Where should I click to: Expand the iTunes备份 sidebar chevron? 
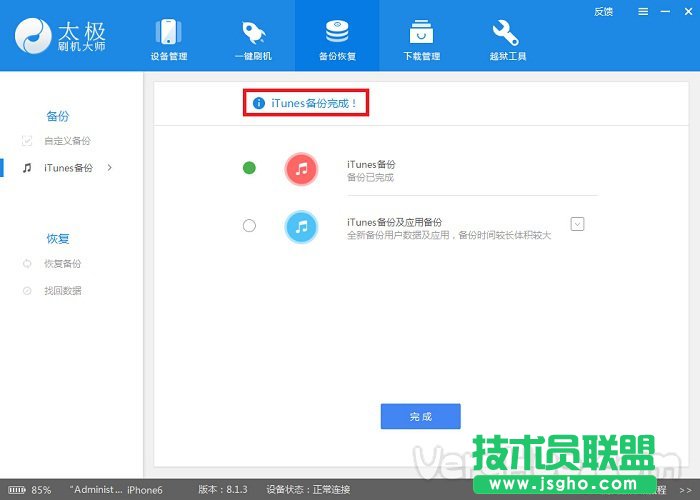coord(109,167)
